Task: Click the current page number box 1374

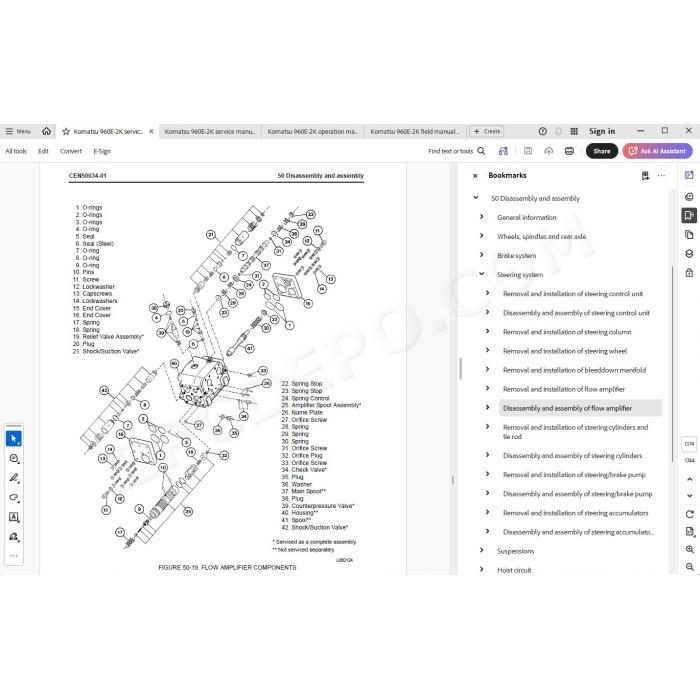Action: coord(689,444)
